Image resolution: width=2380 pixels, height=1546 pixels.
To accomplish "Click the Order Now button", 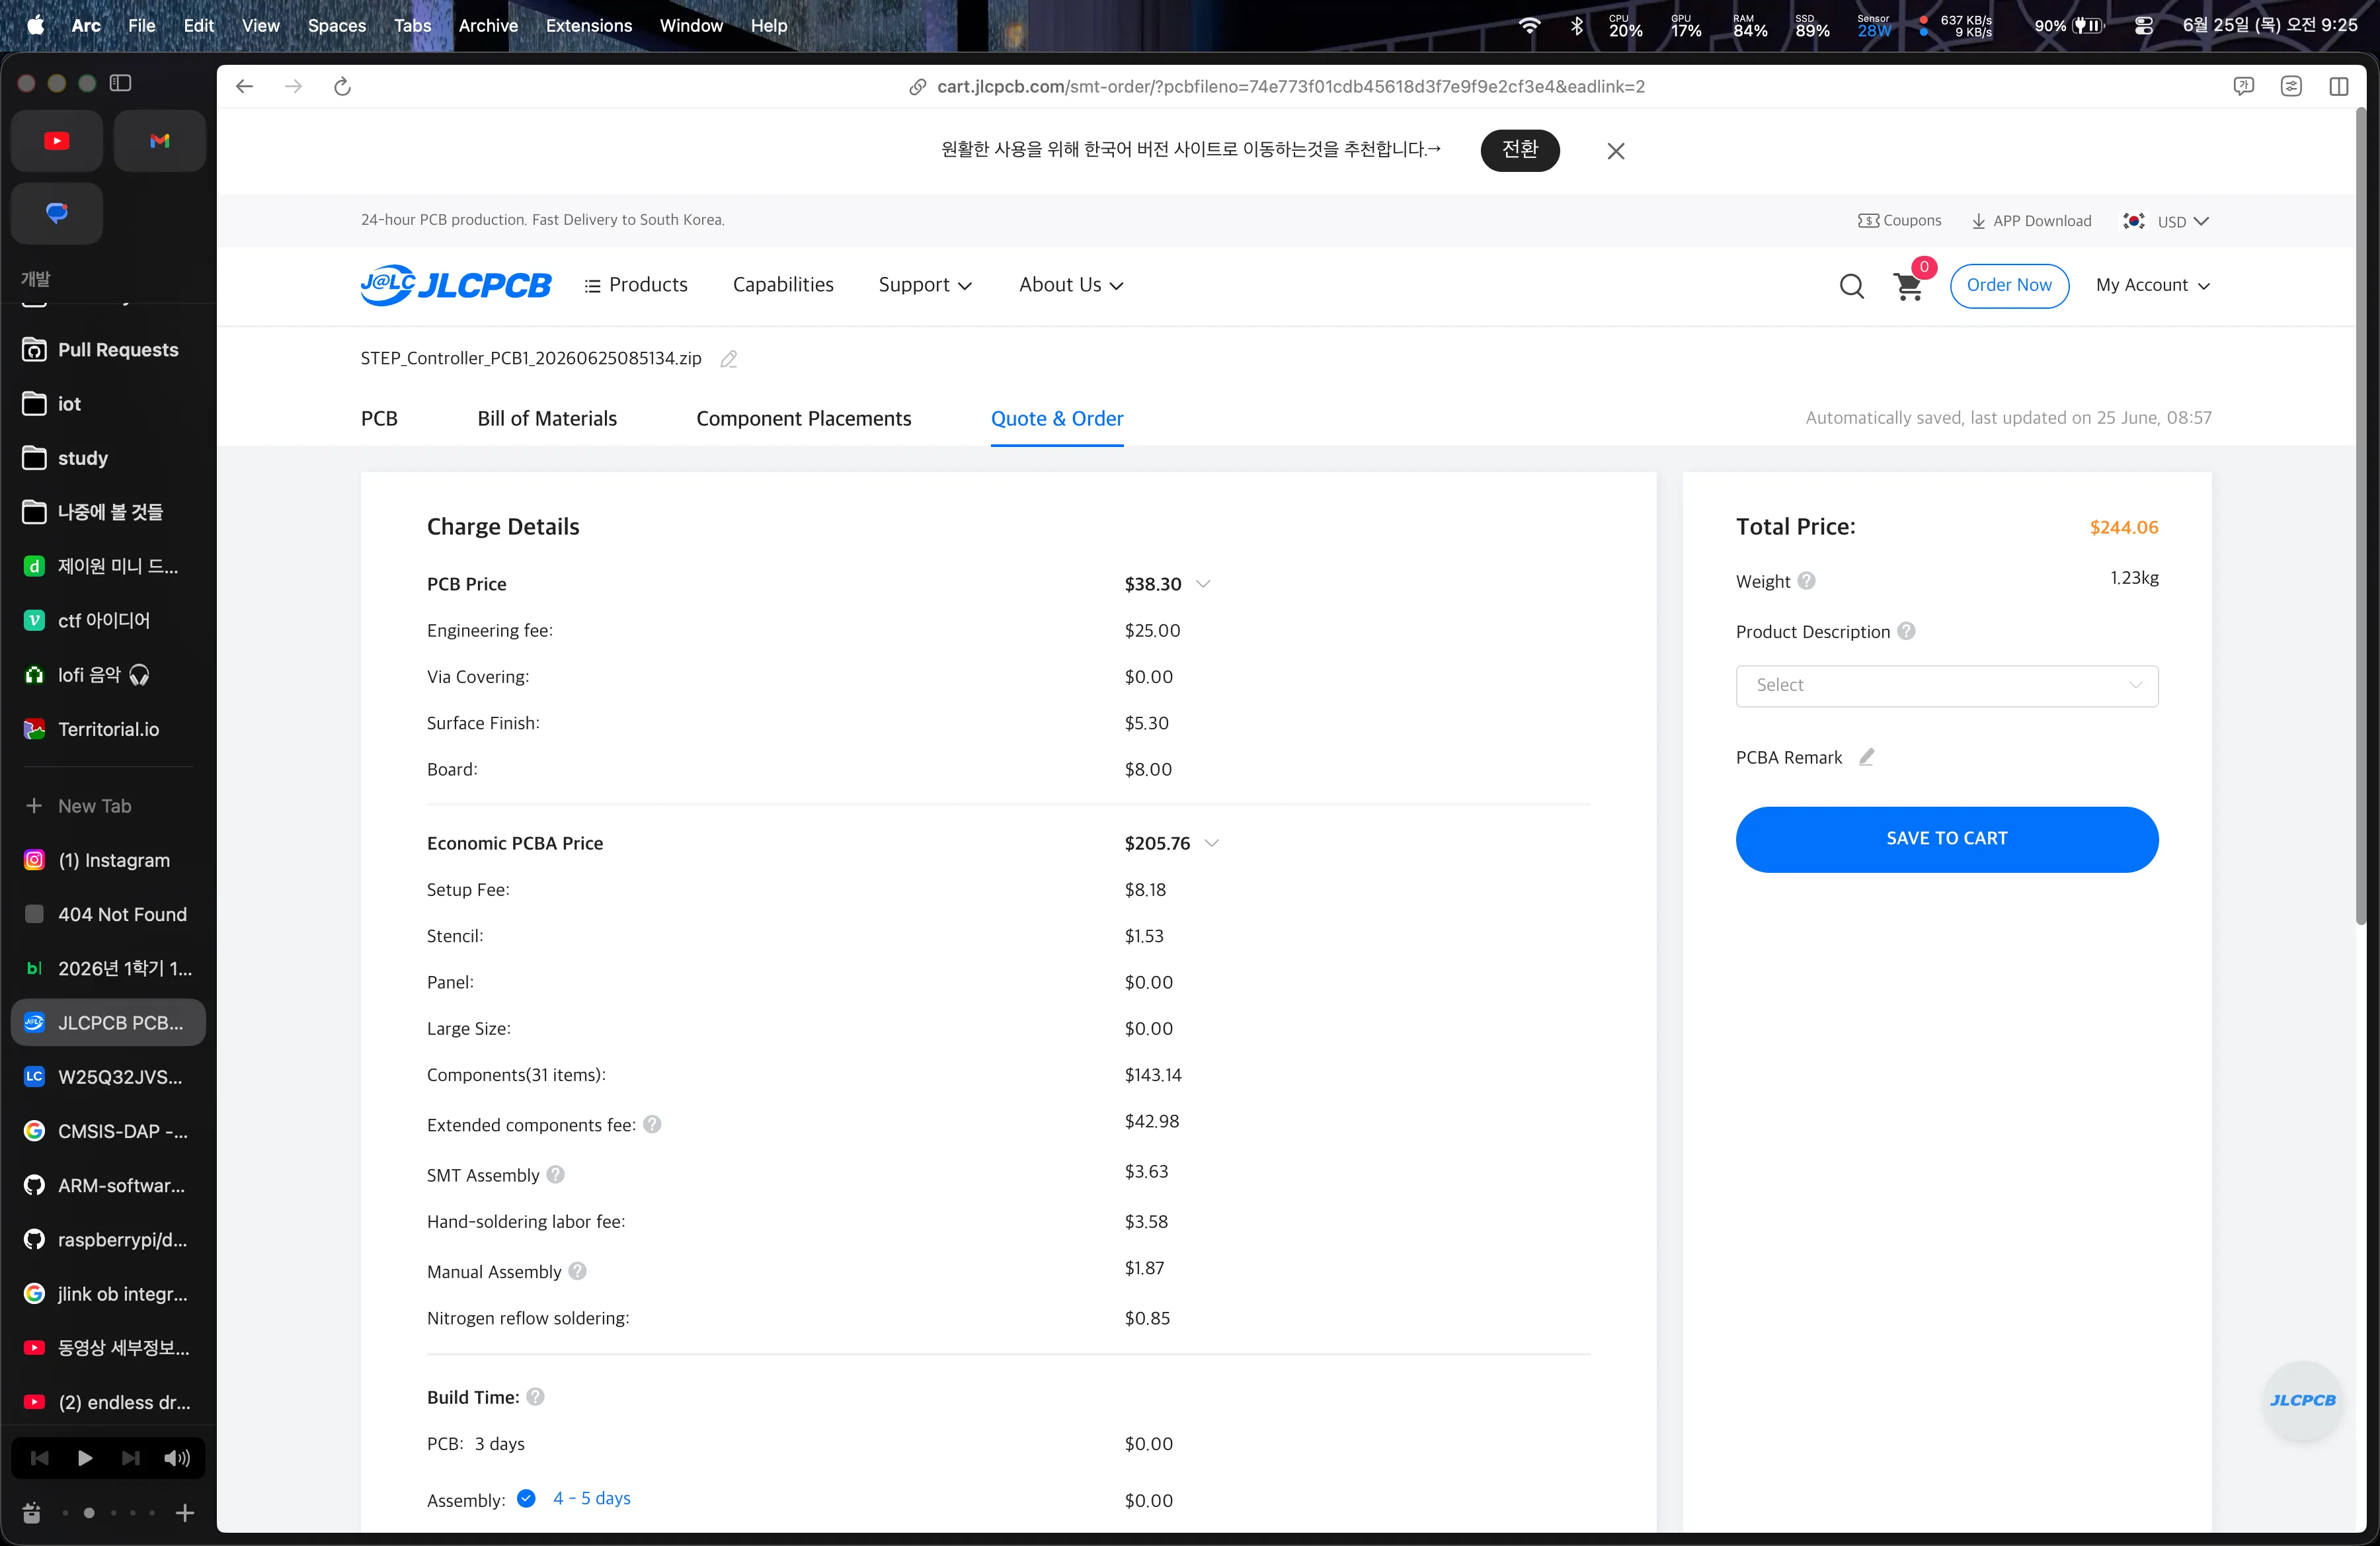I will [x=2008, y=286].
